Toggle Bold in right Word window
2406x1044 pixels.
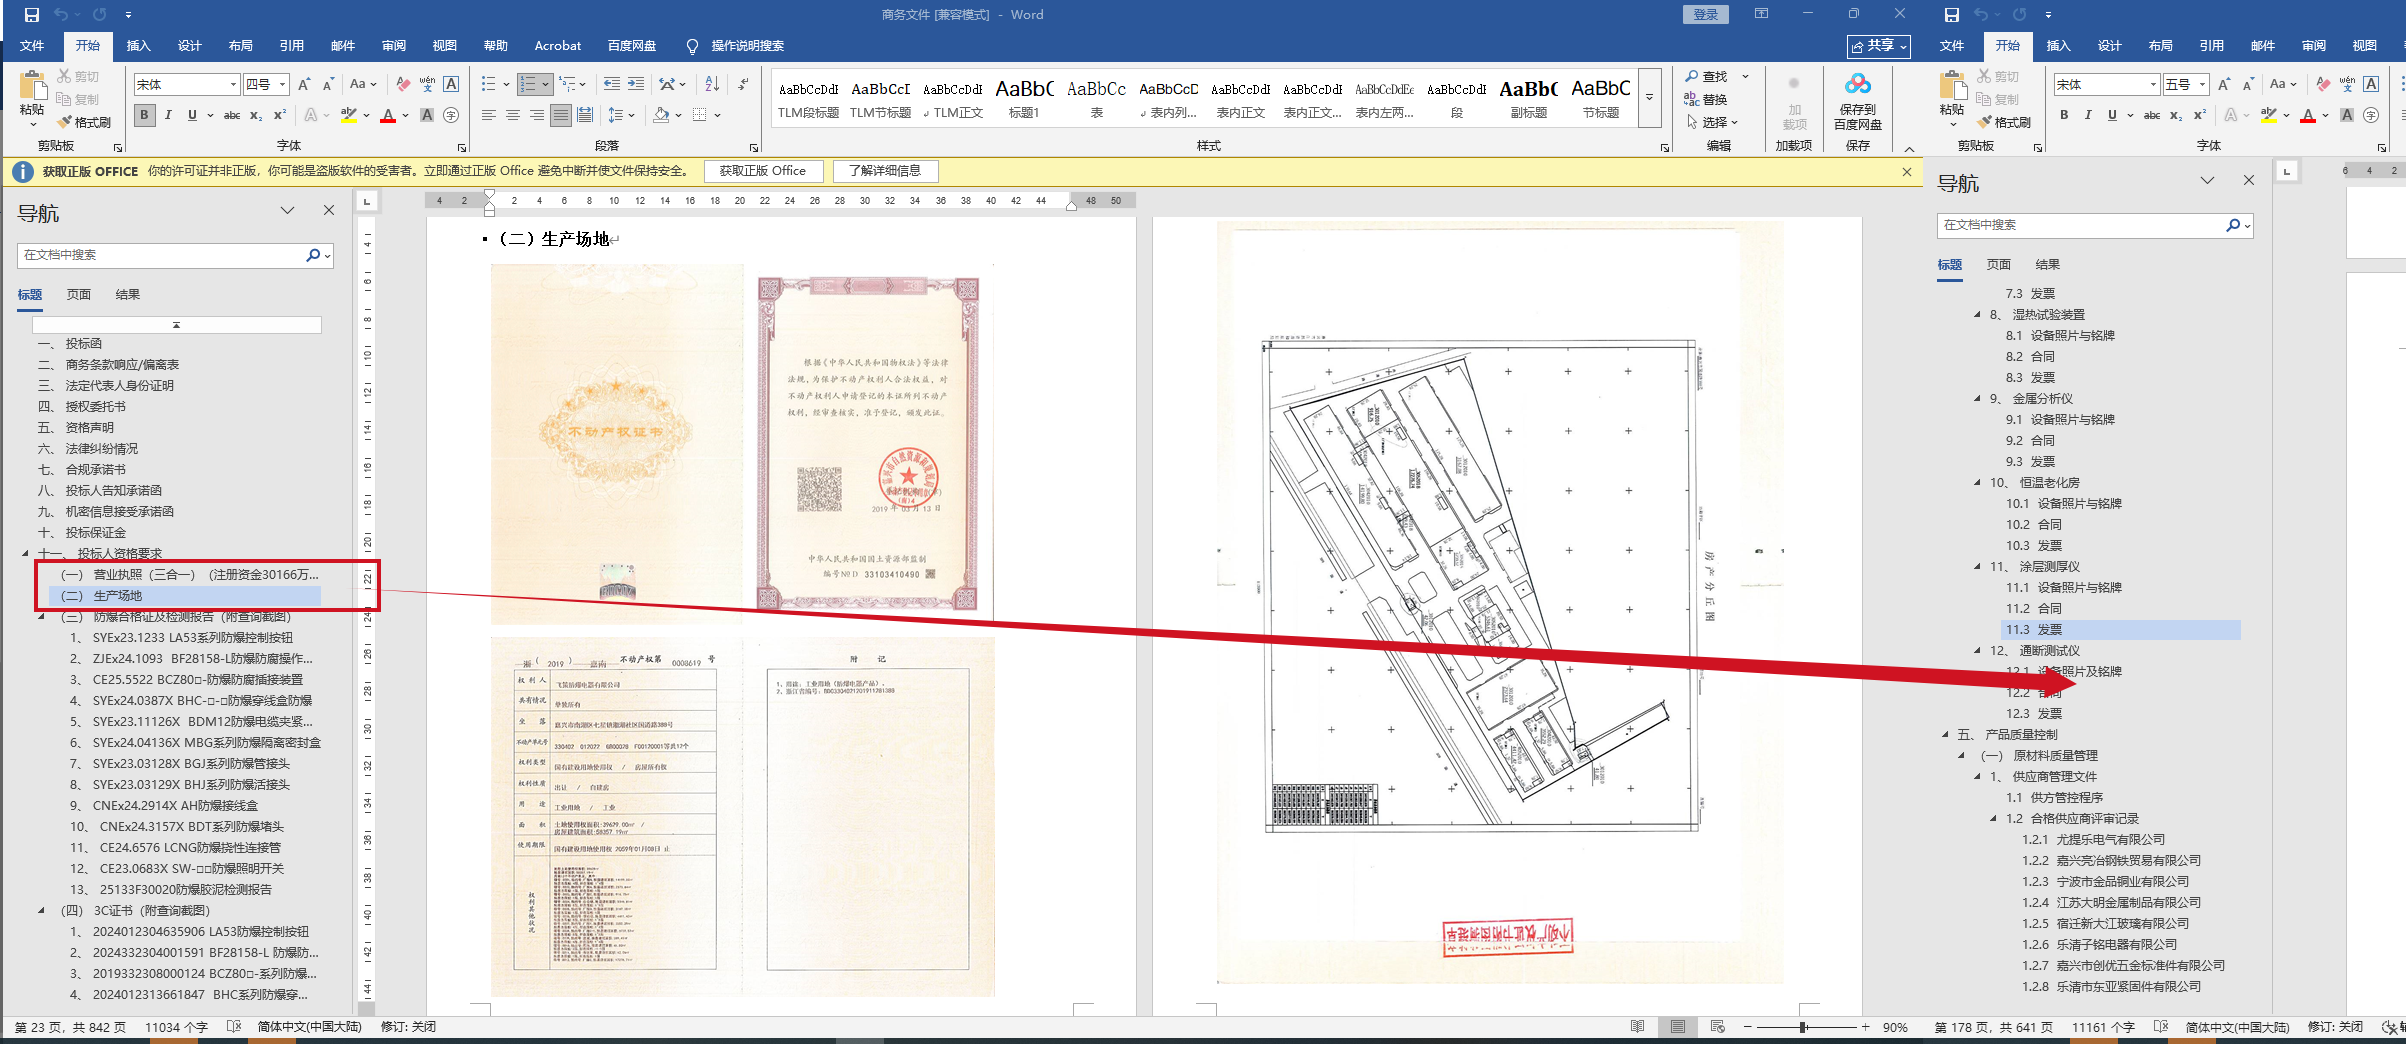coord(2064,115)
